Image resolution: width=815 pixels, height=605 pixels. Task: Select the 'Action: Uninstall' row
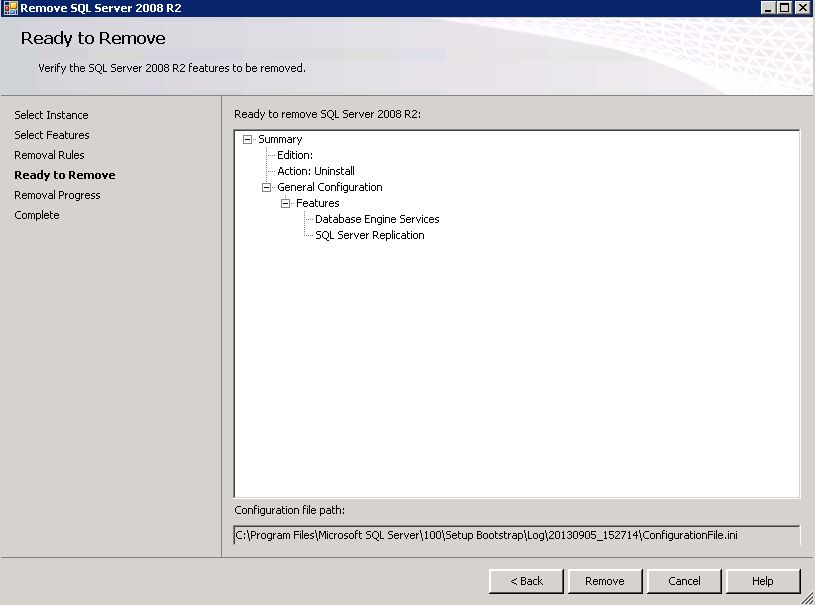[x=316, y=171]
